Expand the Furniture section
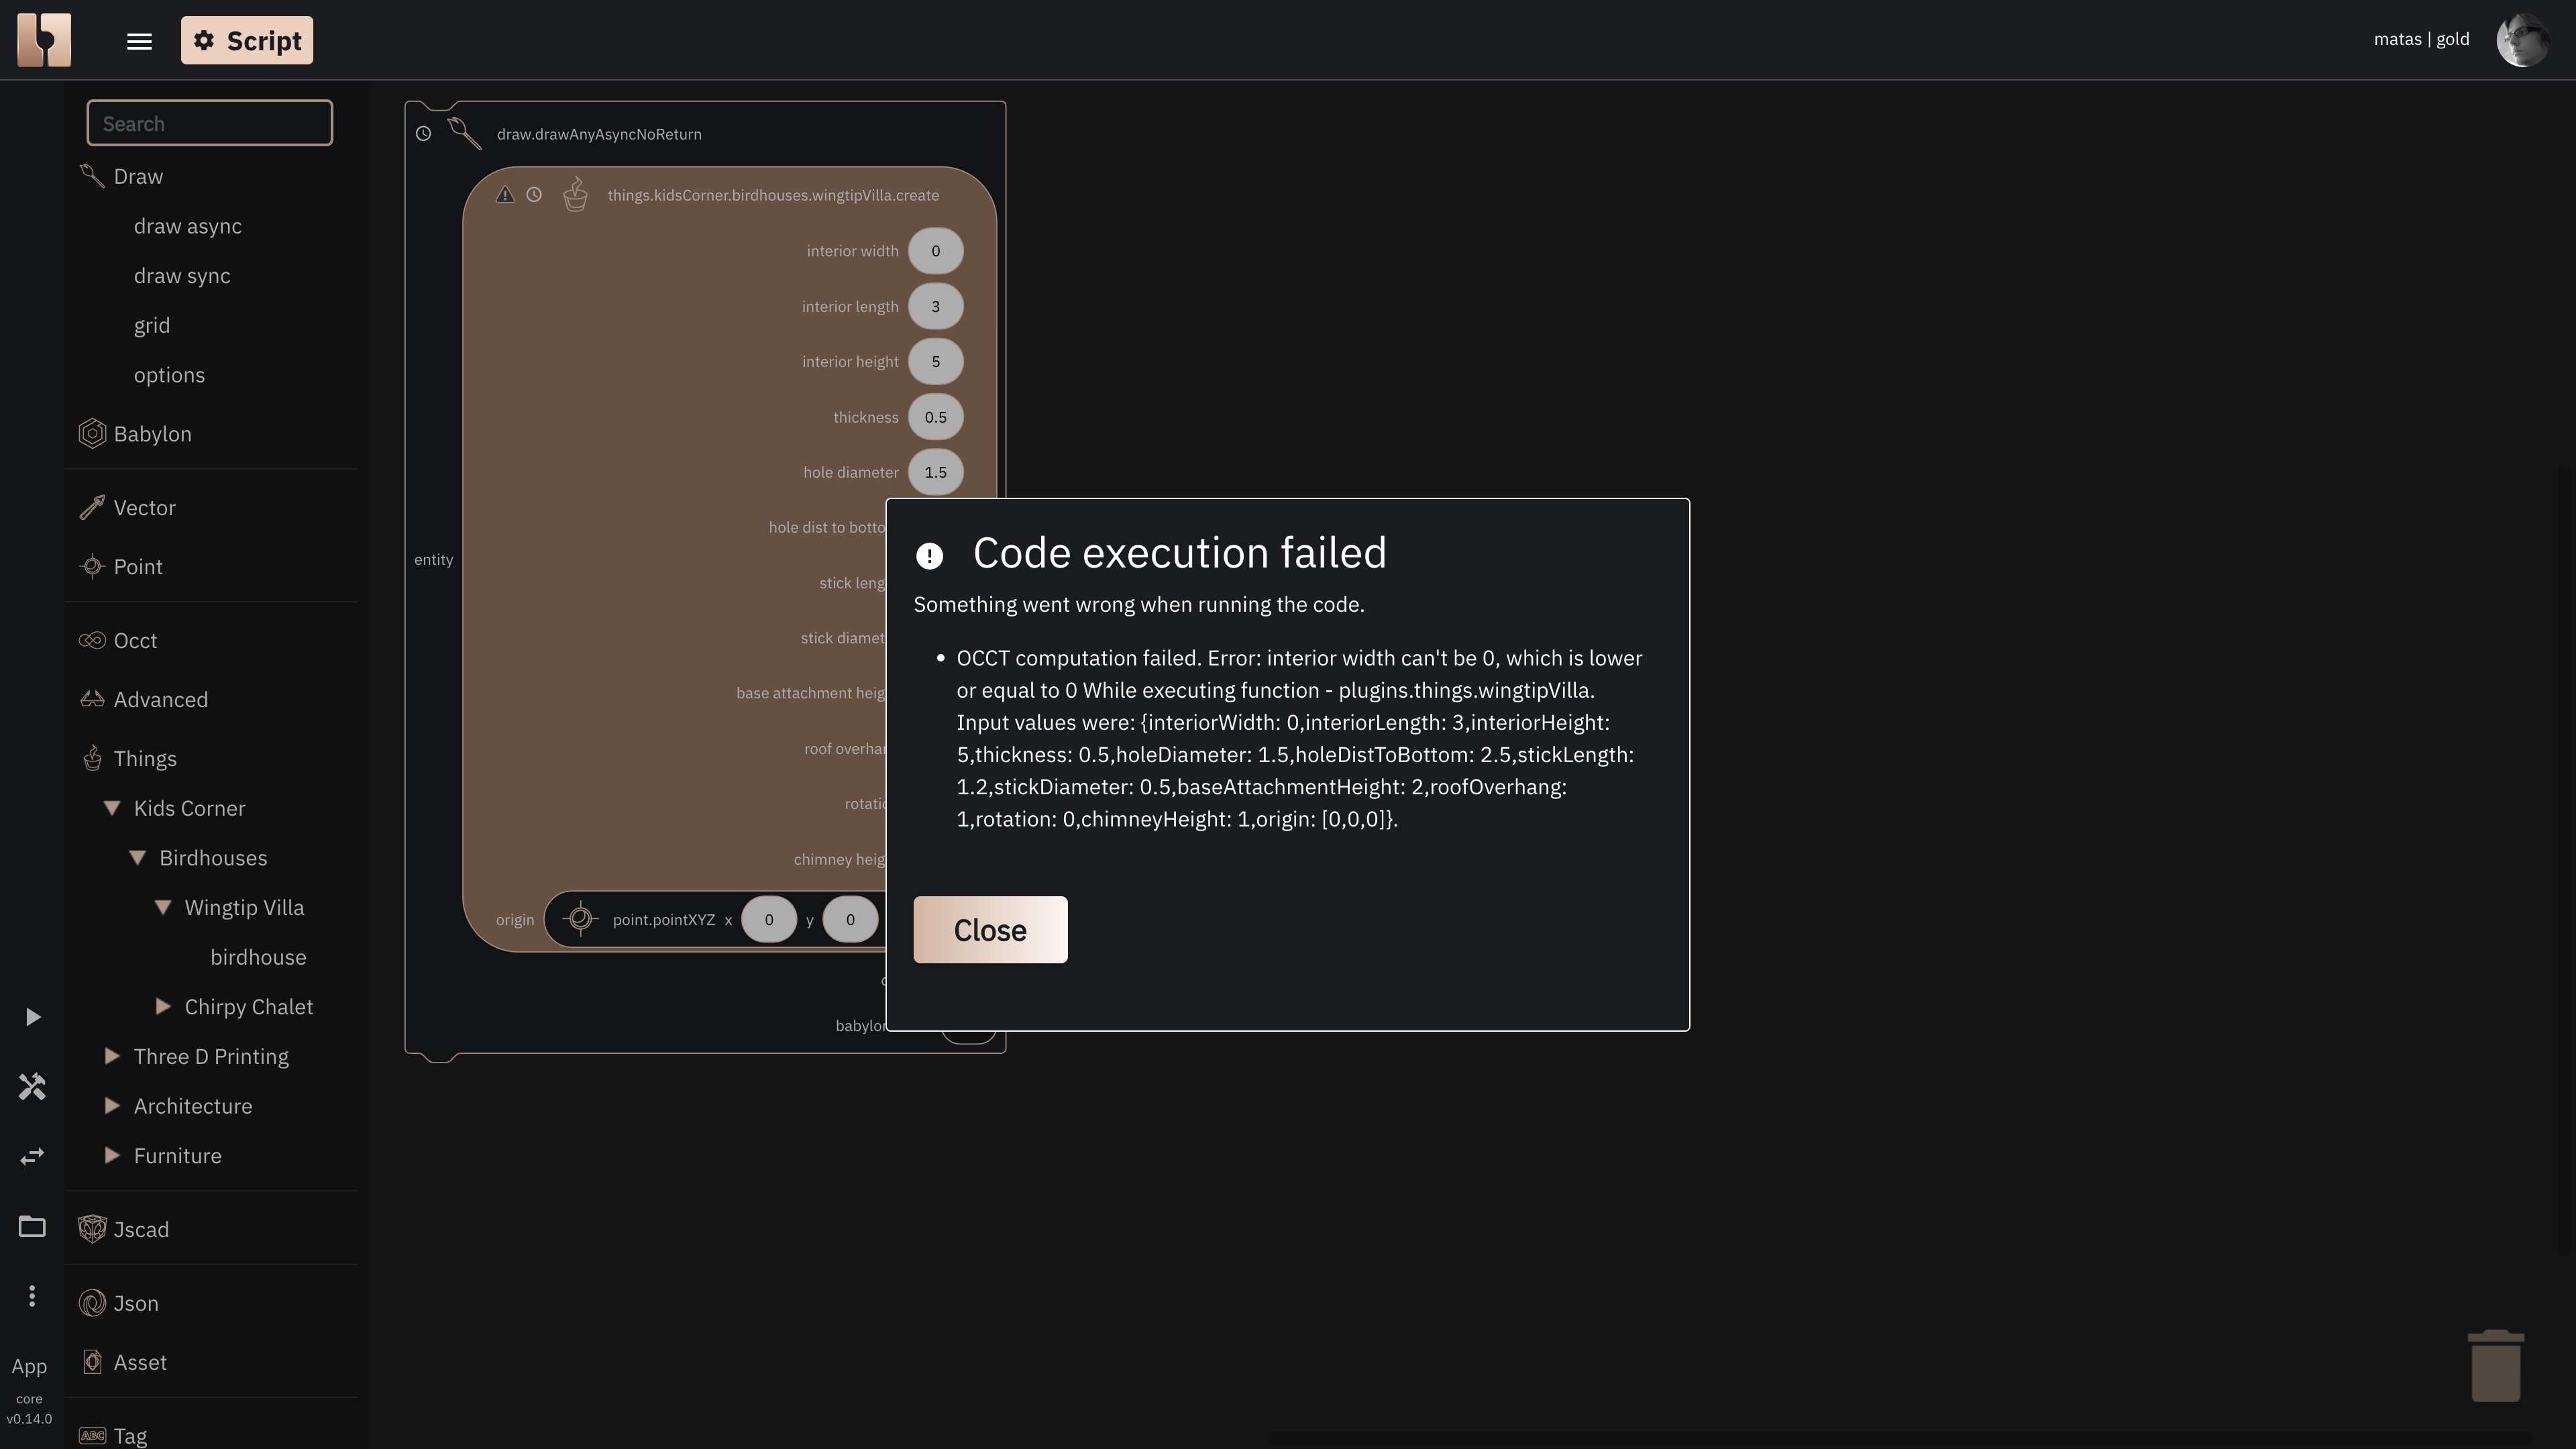 pos(112,1155)
